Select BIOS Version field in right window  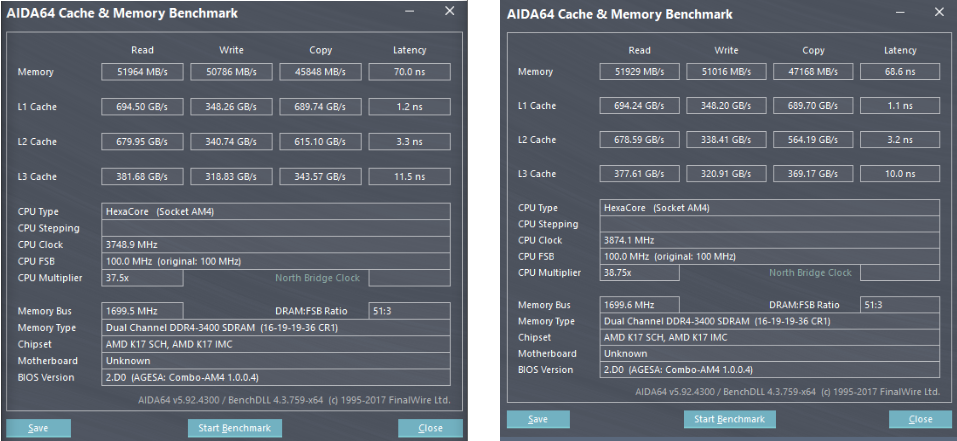pyautogui.click(x=770, y=370)
